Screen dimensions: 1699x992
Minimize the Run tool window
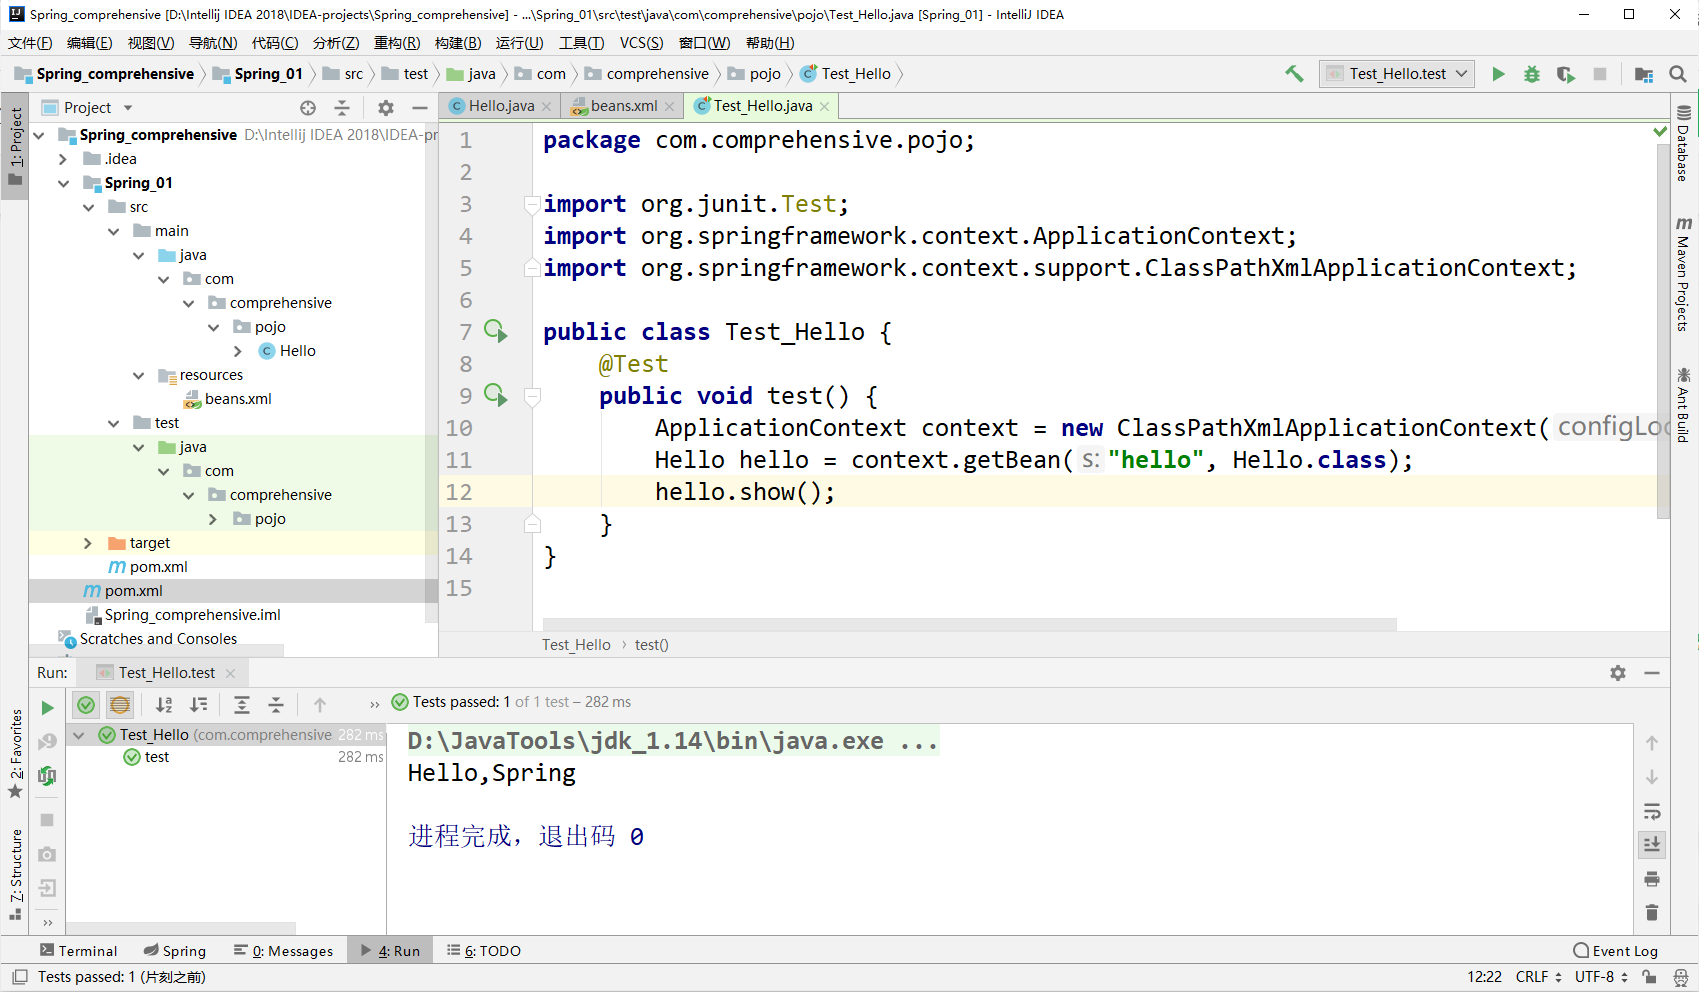pyautogui.click(x=1652, y=673)
